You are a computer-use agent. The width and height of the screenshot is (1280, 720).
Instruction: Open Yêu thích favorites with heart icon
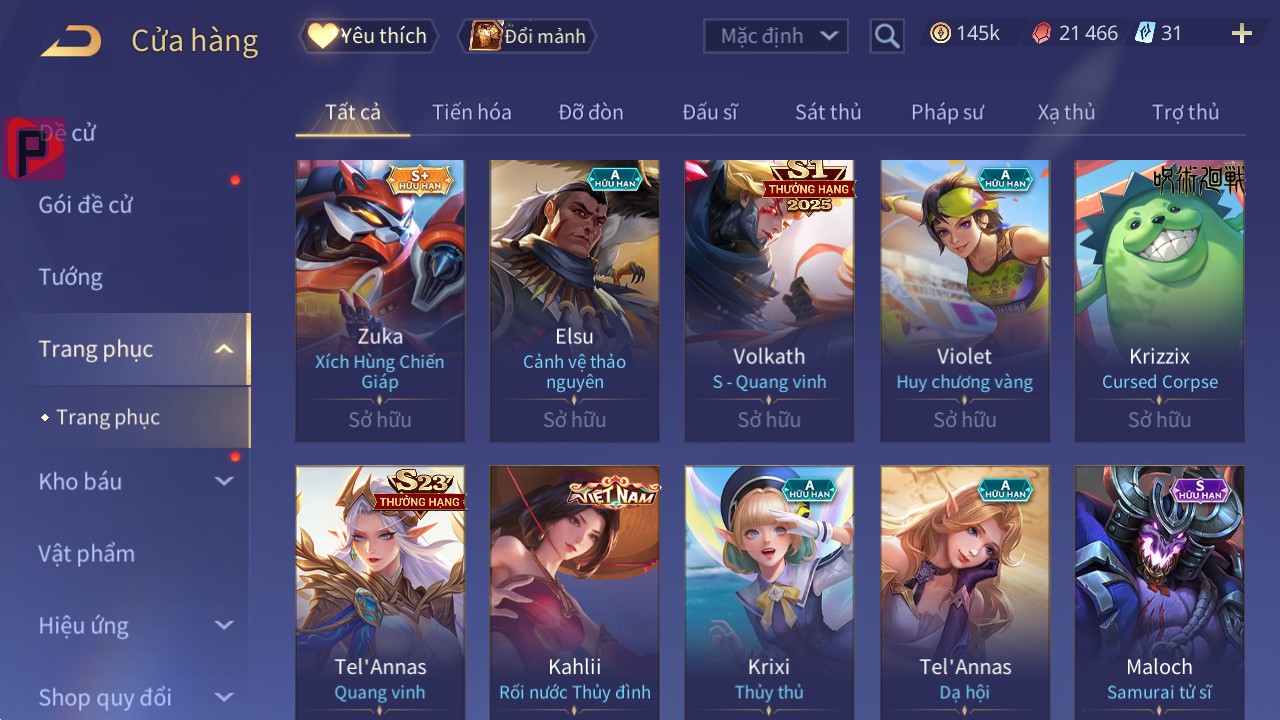[368, 36]
